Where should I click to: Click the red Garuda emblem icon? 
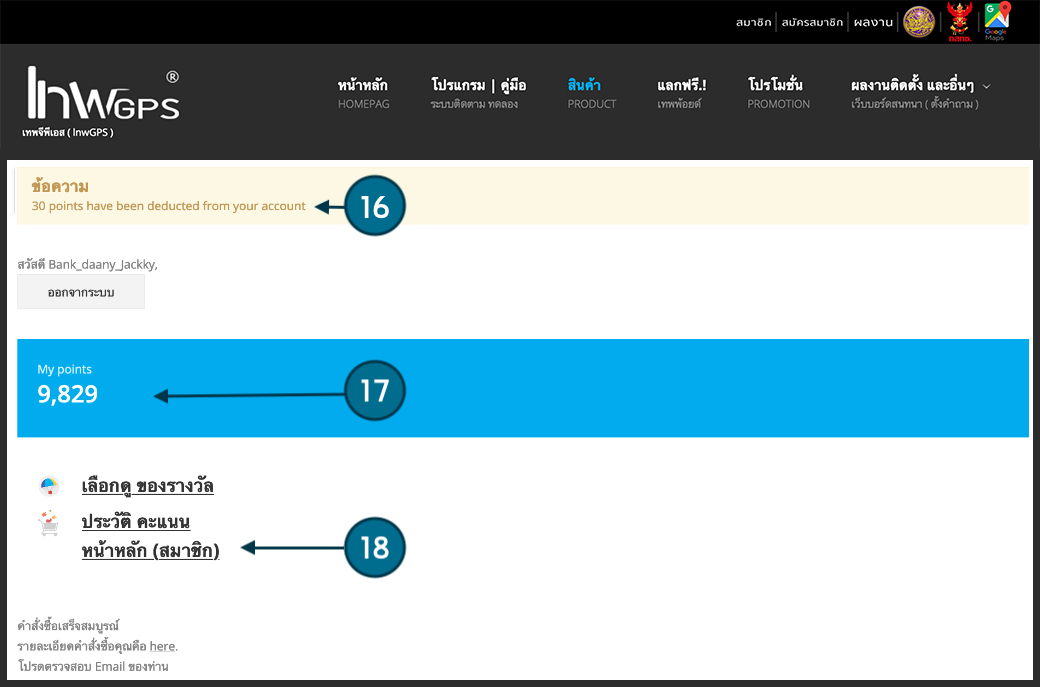pyautogui.click(x=960, y=21)
